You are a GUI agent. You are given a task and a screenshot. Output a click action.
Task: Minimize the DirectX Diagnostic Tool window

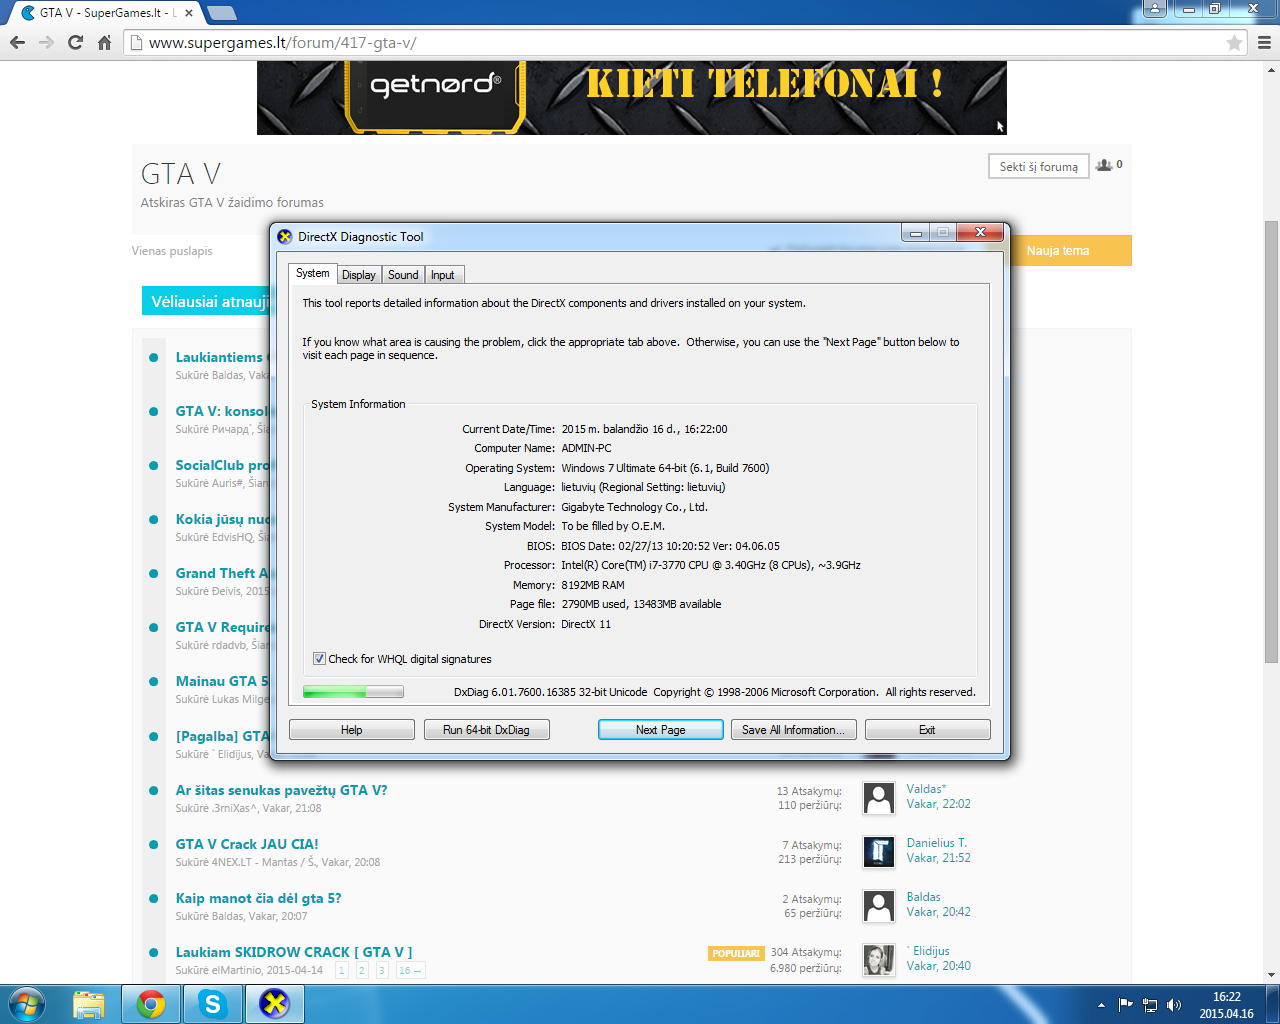click(x=915, y=233)
